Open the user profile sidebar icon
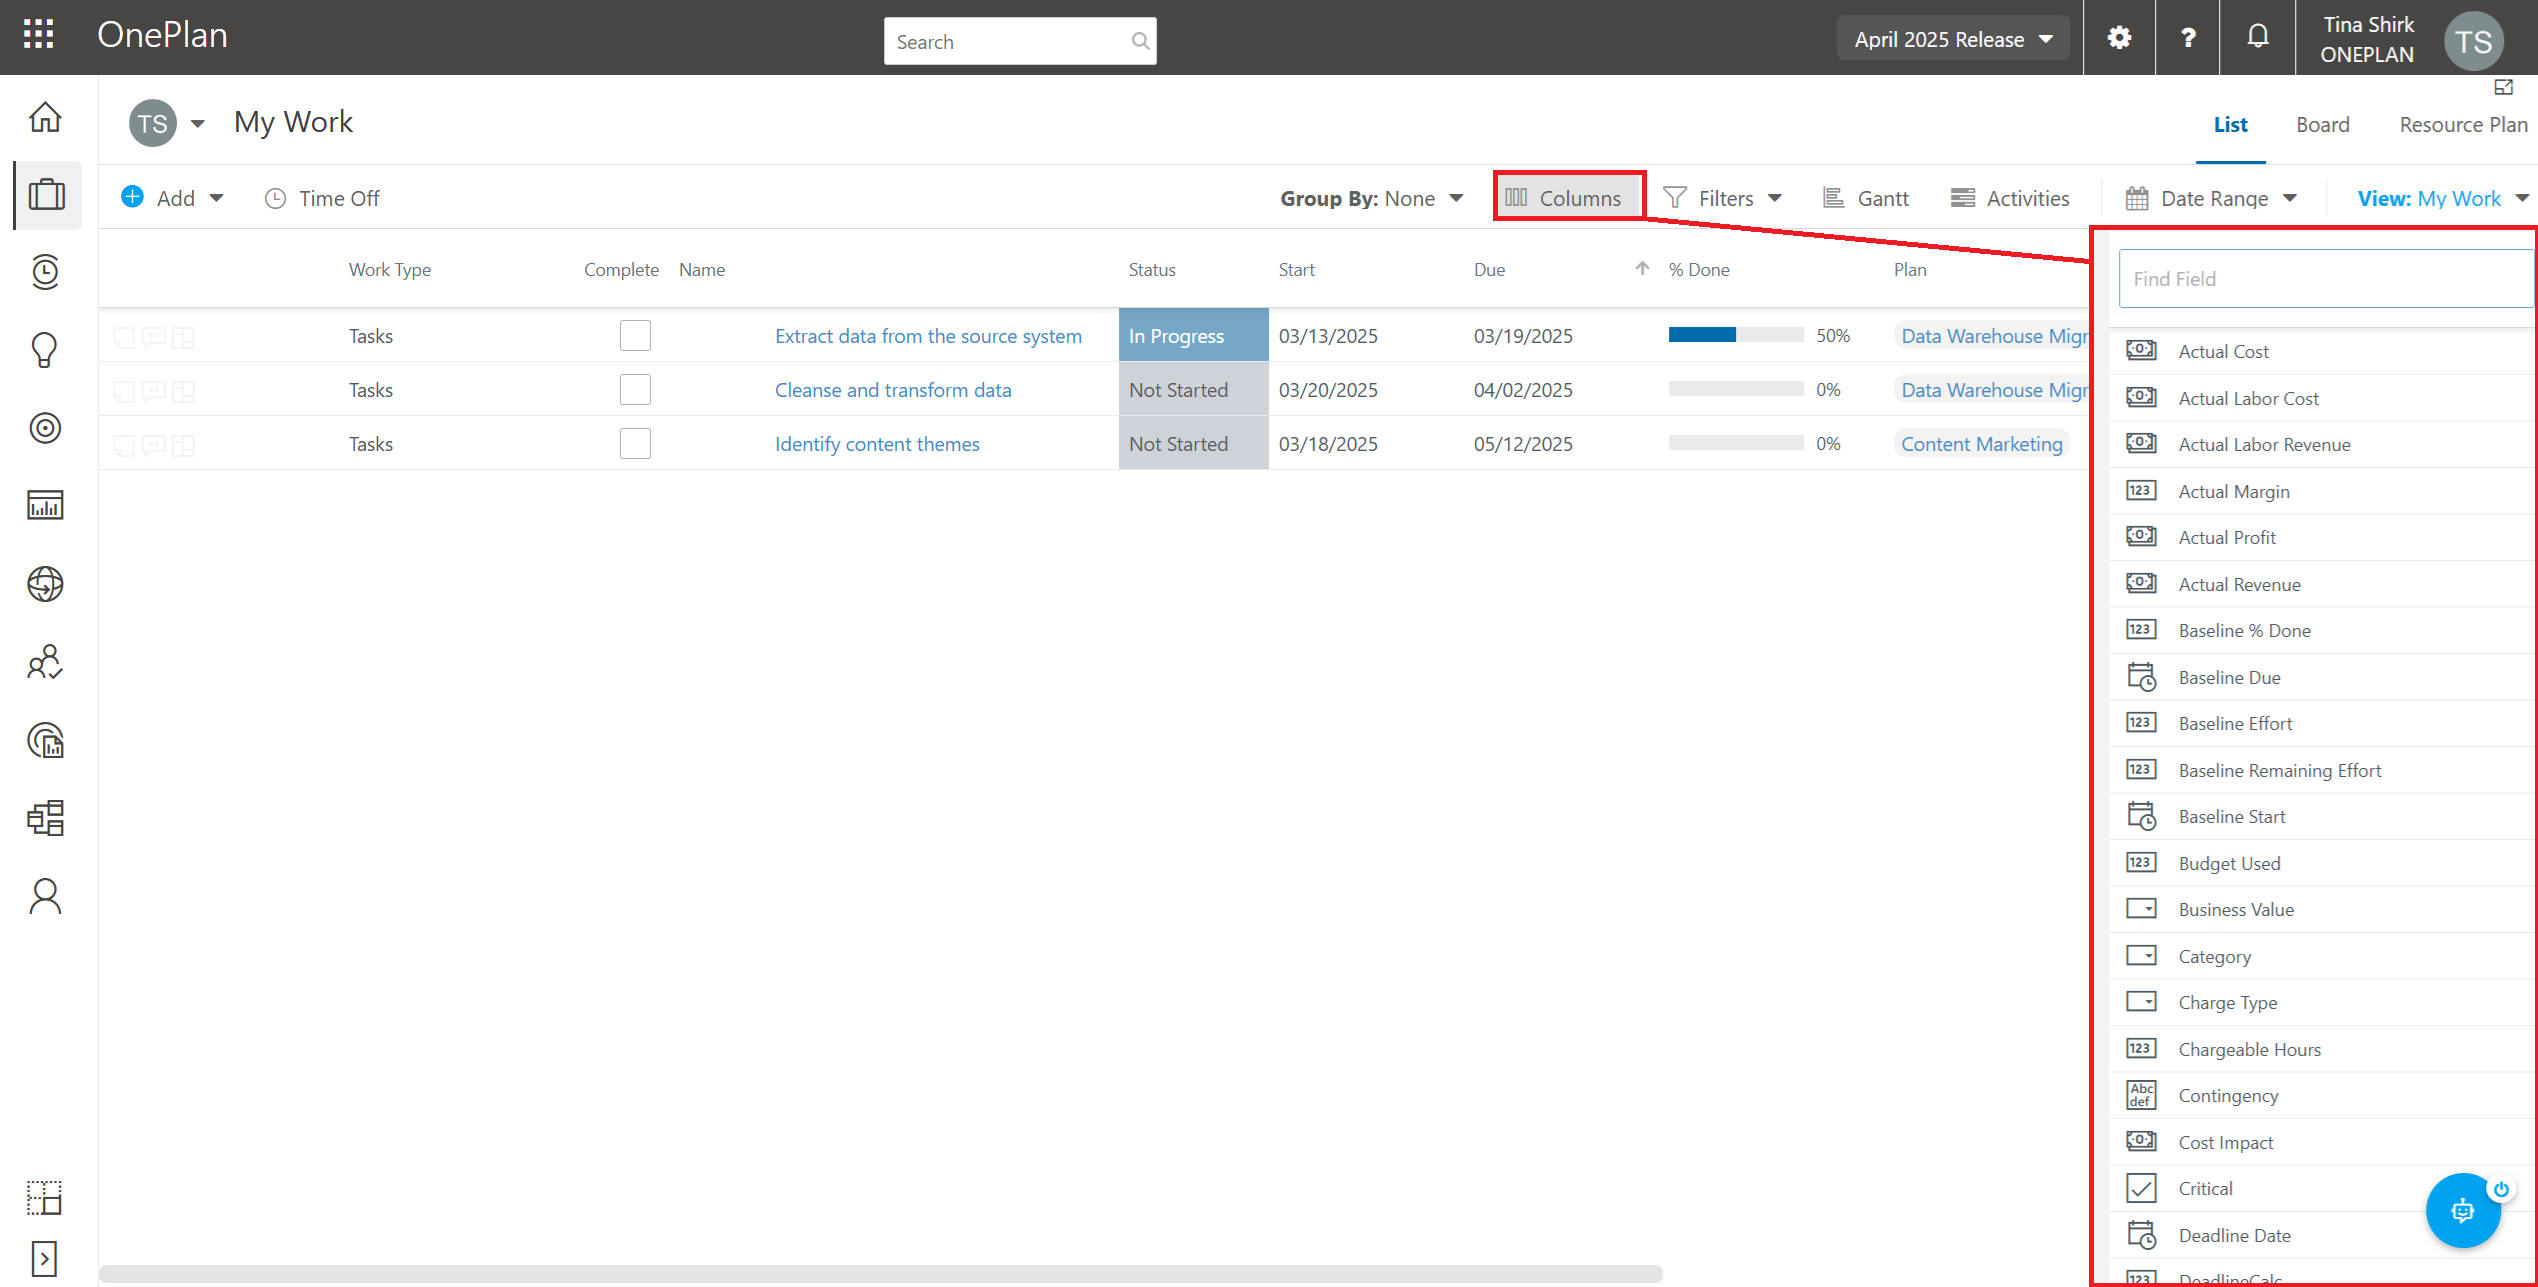The image size is (2538, 1287). (x=45, y=896)
